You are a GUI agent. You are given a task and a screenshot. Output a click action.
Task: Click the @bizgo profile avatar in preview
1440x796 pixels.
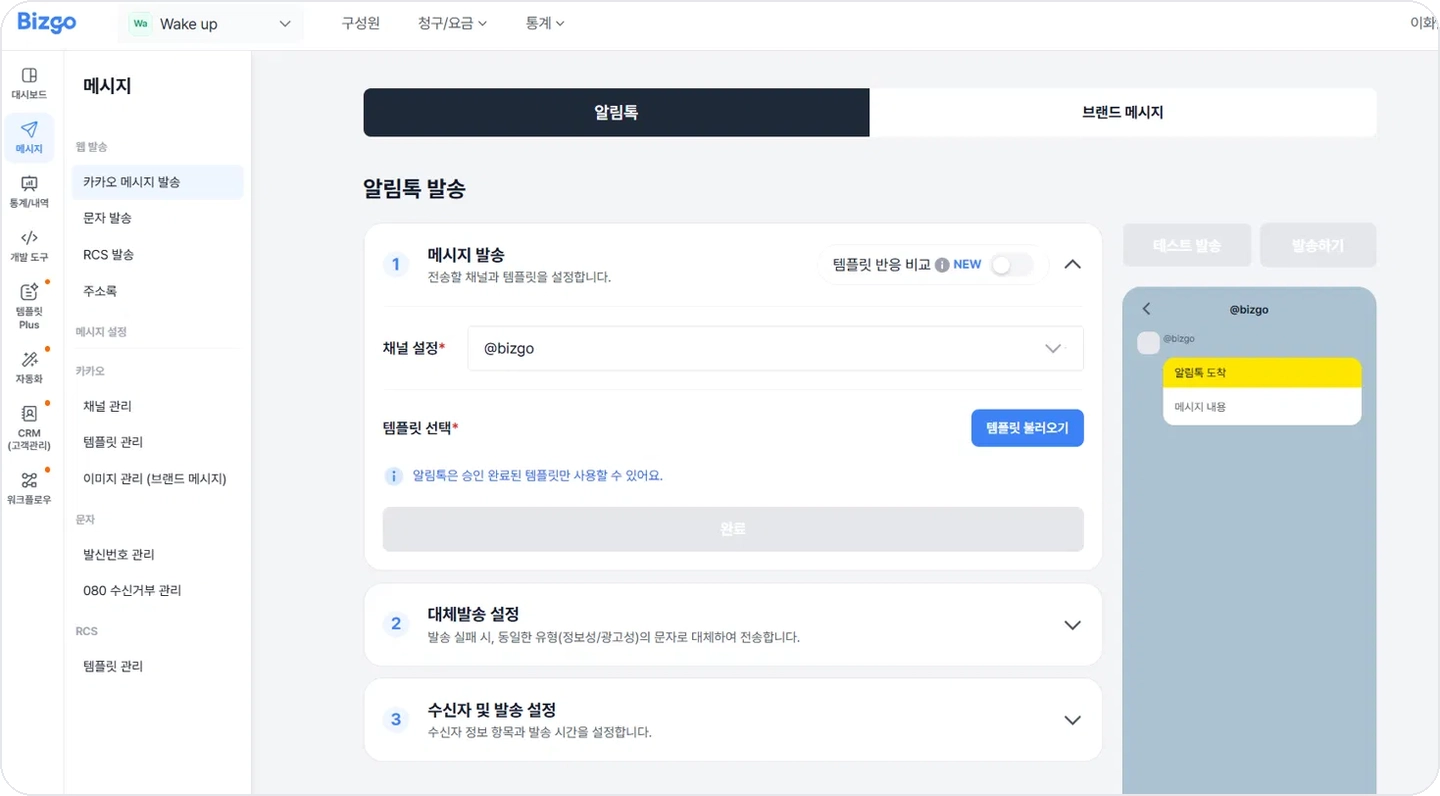pos(1149,343)
